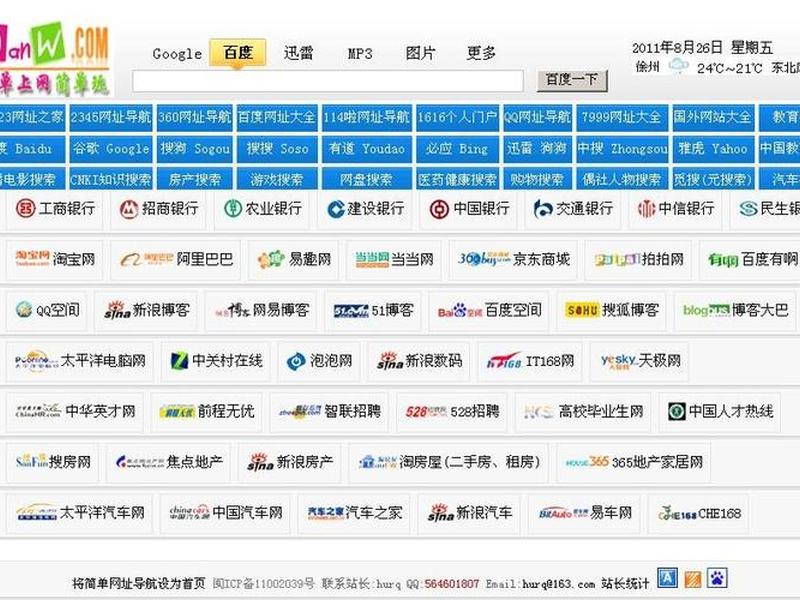Open 交通银行 bank link
This screenshot has height=600, width=800.
[572, 209]
